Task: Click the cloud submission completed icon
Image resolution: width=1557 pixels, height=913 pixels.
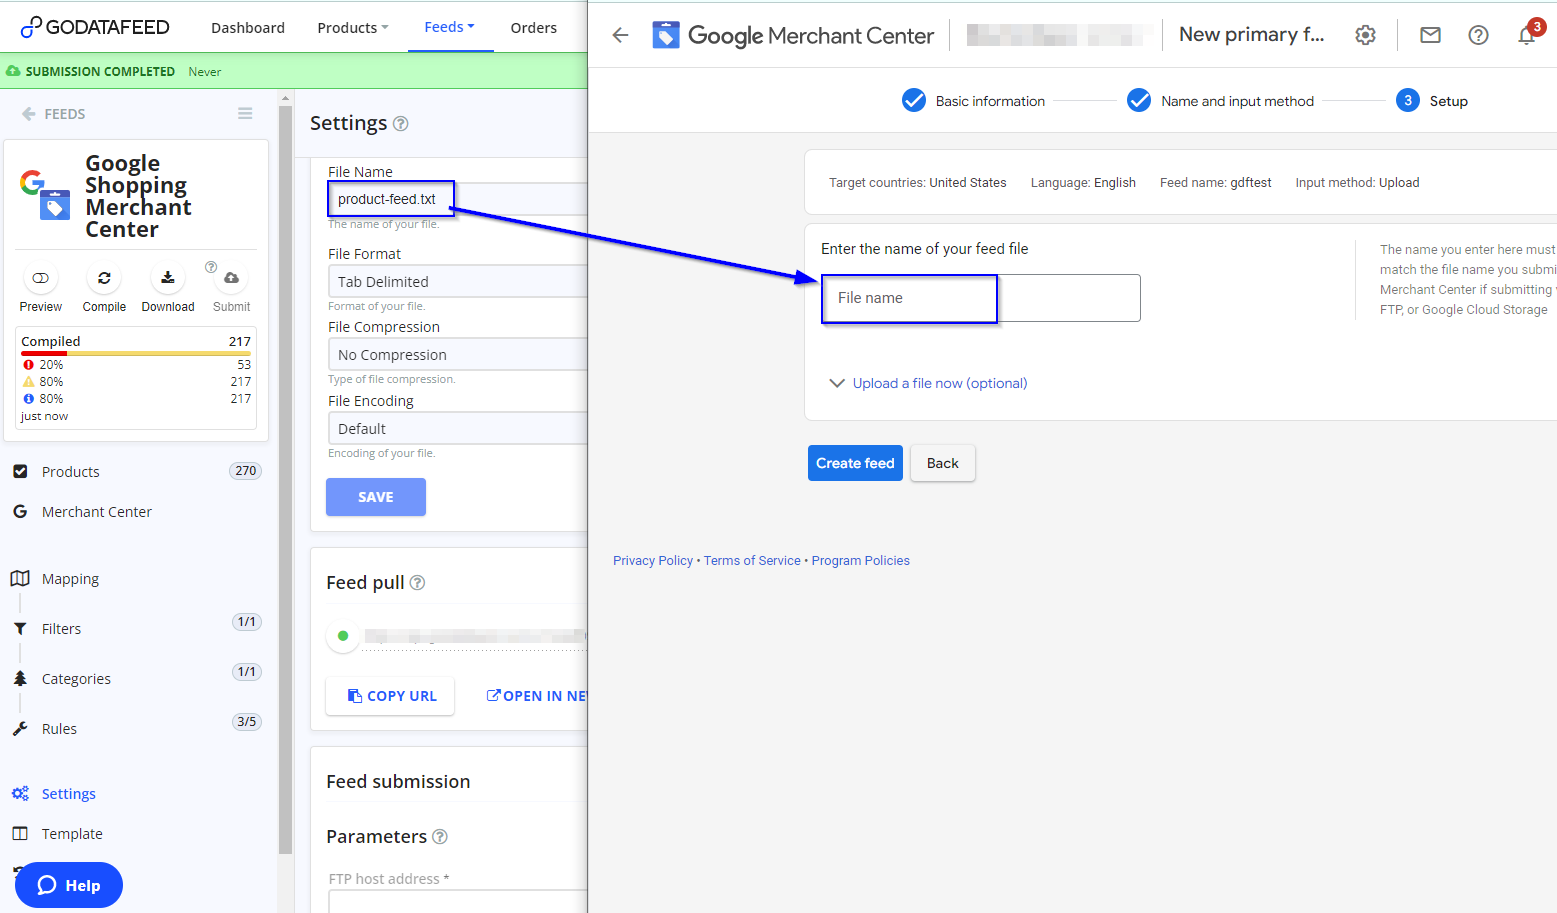Action: click(x=13, y=71)
